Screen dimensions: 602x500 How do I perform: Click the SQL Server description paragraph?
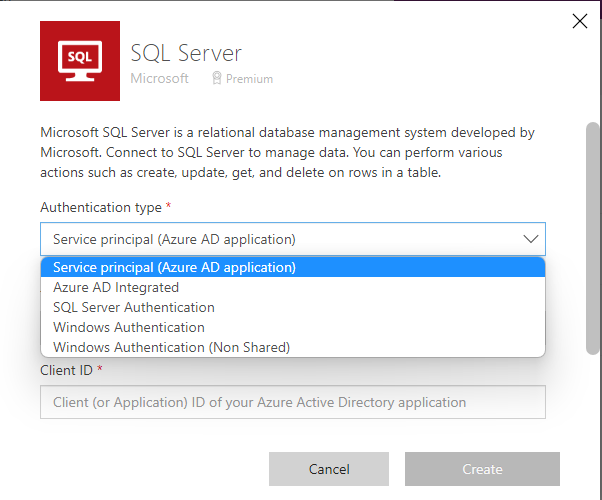(287, 152)
